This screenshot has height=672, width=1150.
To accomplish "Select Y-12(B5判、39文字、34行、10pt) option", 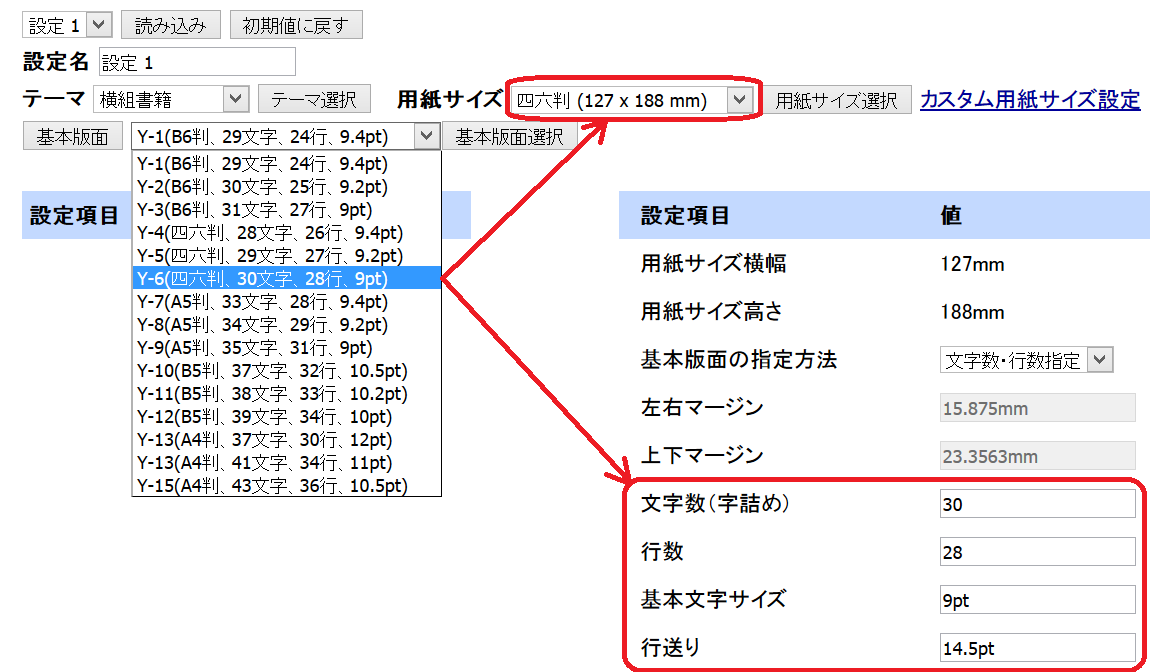I will 286,416.
